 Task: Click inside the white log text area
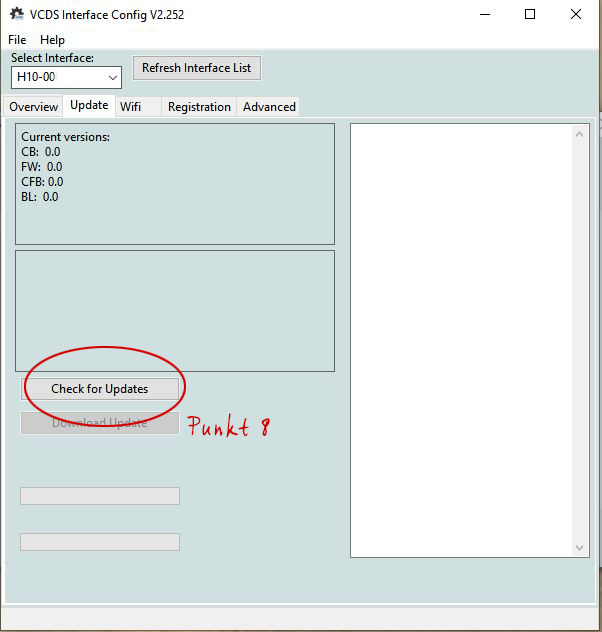[x=461, y=341]
